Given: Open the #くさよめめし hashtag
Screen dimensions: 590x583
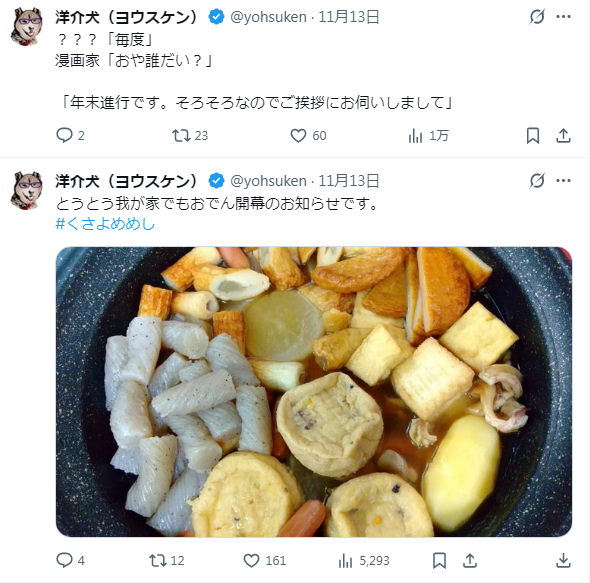Looking at the screenshot, I should pyautogui.click(x=105, y=224).
